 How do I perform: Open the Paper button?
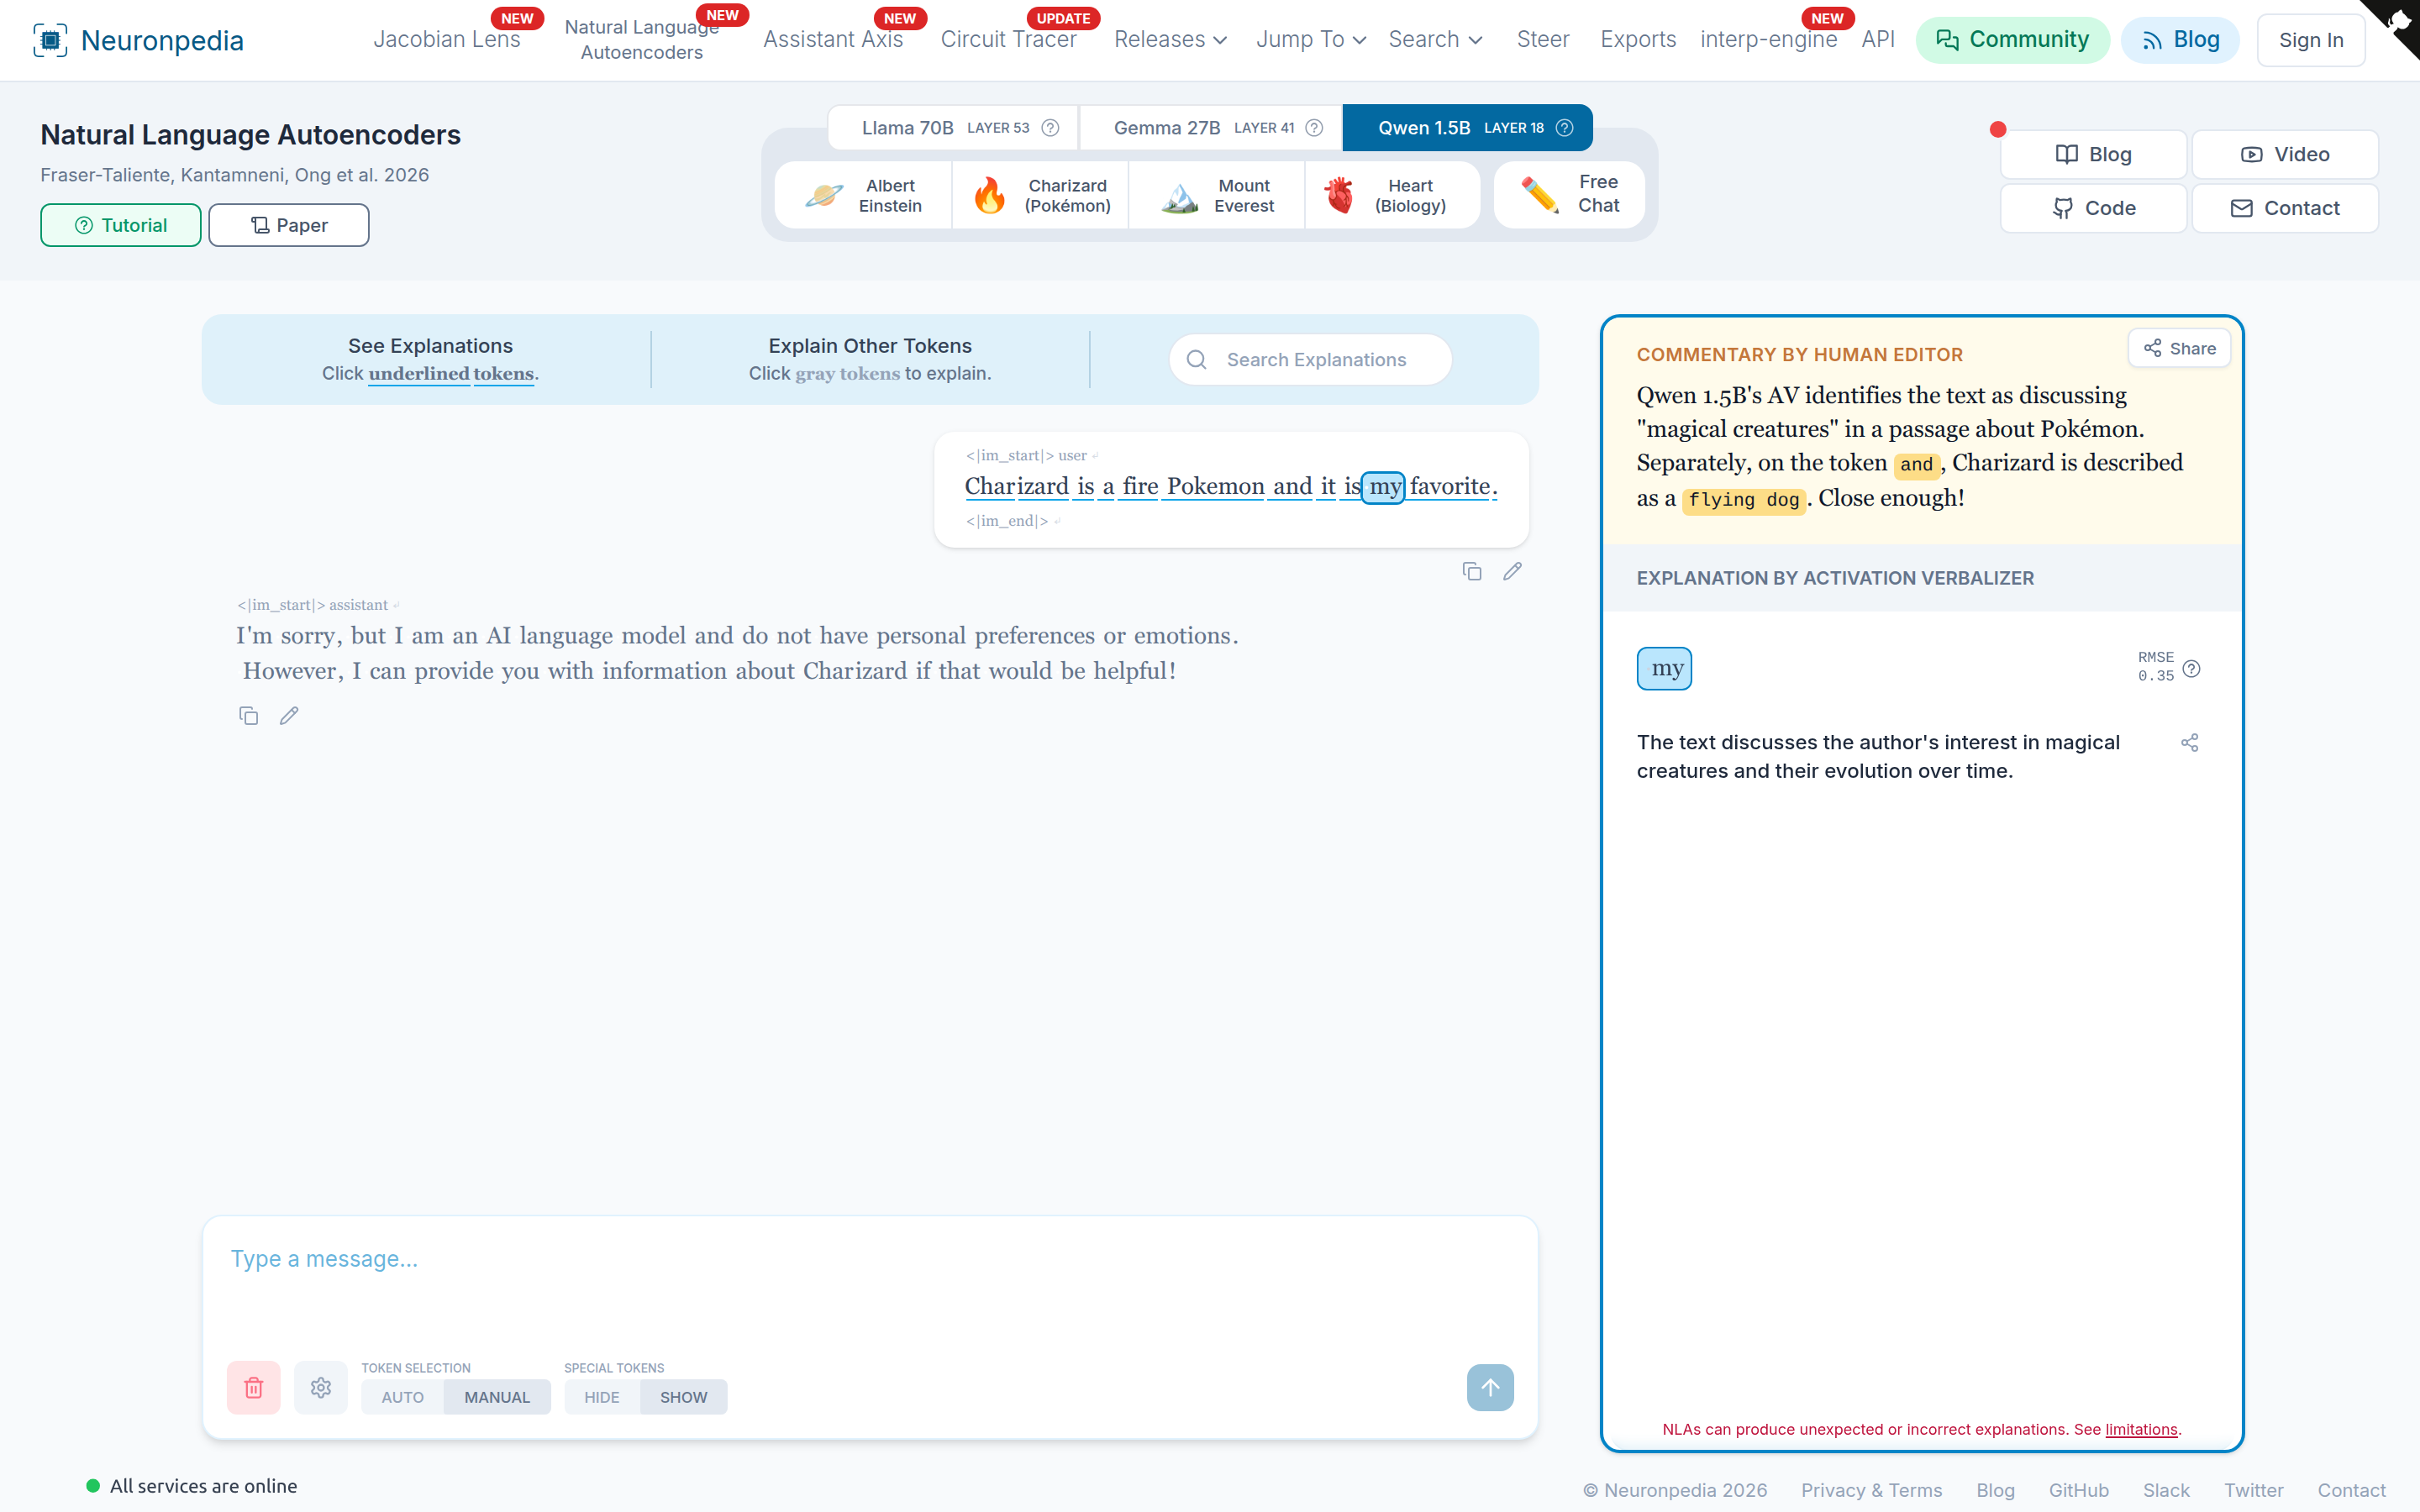pyautogui.click(x=289, y=225)
